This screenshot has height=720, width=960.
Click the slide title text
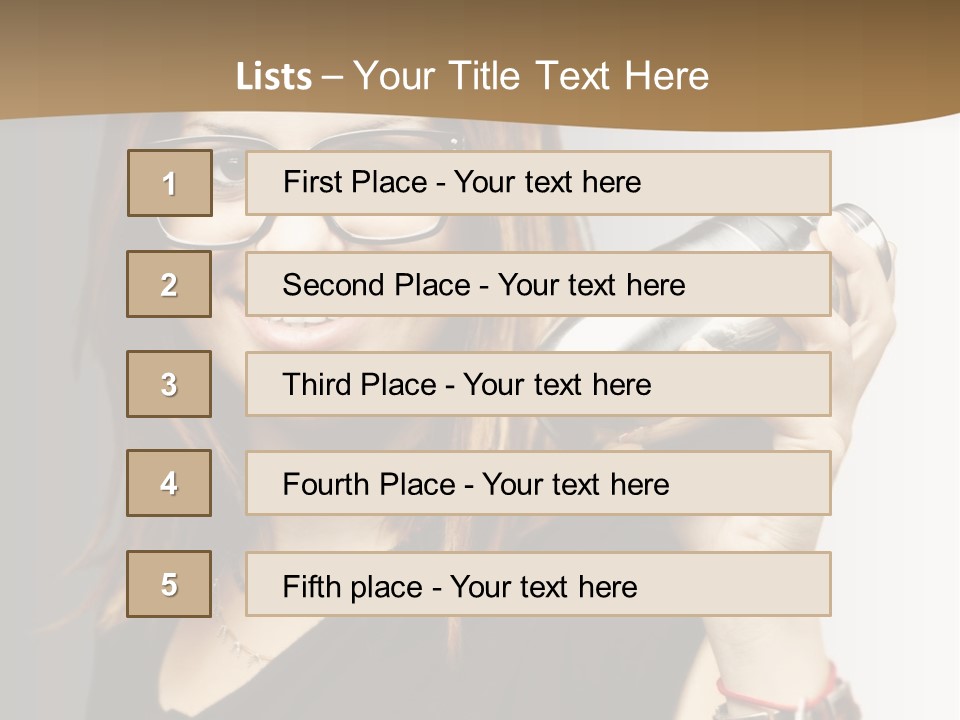472,76
